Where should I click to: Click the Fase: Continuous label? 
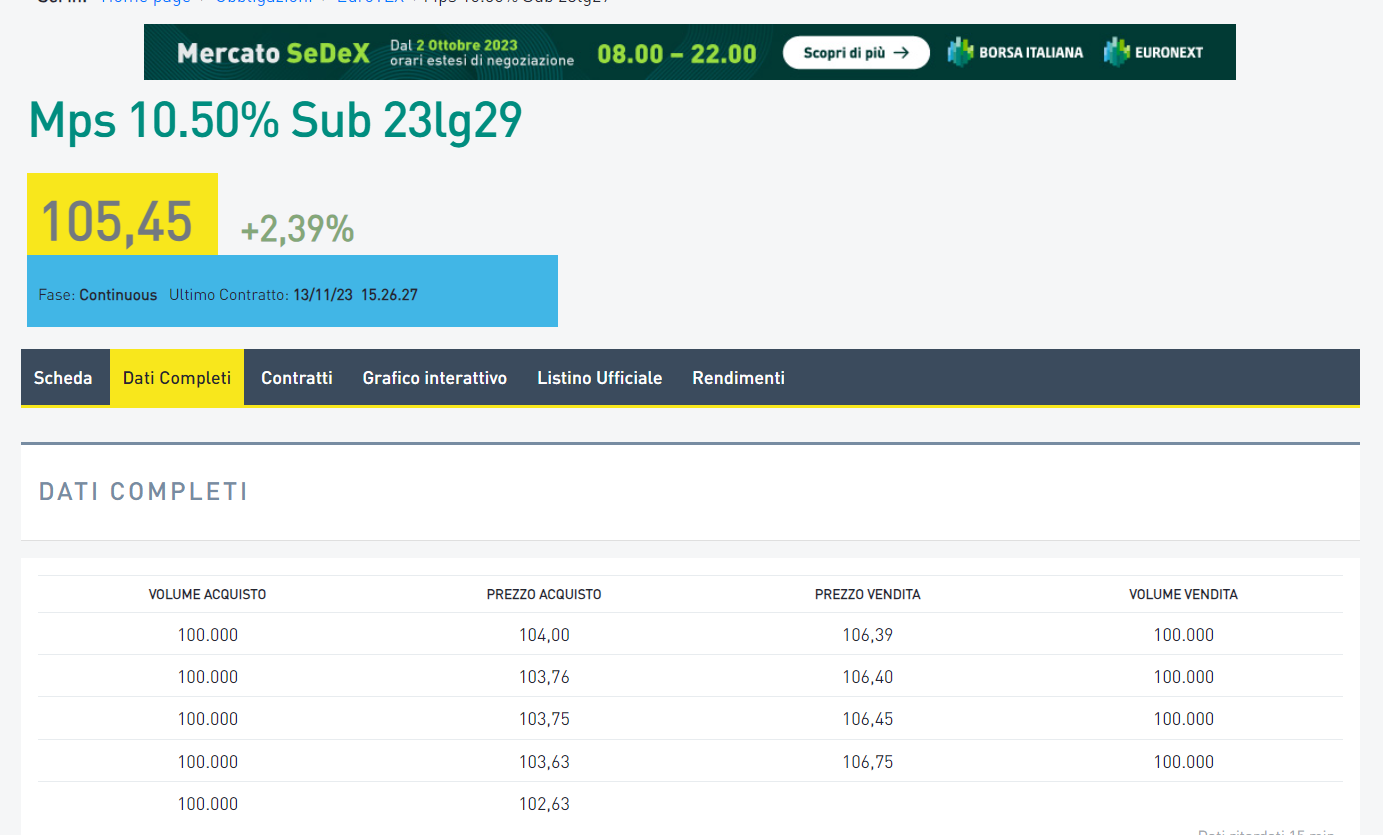point(98,295)
